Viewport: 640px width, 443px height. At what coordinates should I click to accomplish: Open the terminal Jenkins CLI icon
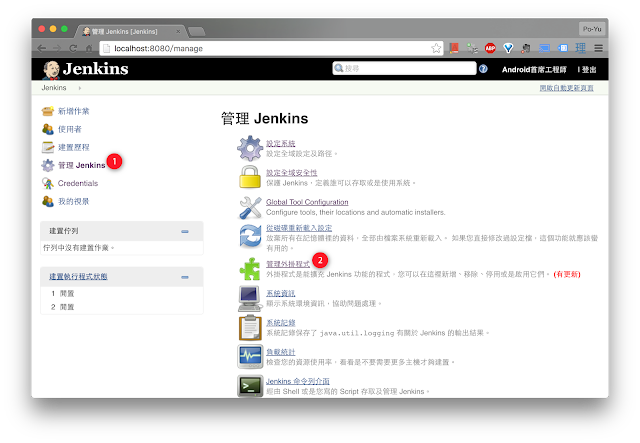tap(250, 386)
